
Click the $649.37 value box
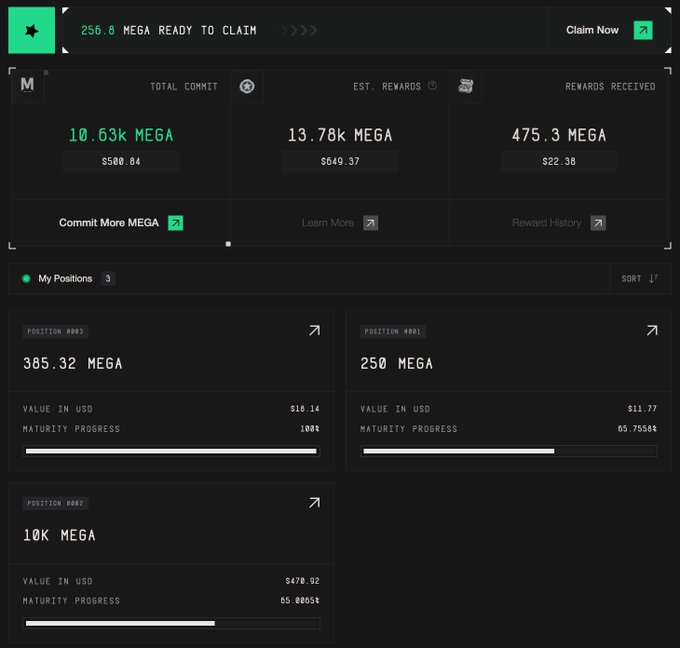(340, 161)
